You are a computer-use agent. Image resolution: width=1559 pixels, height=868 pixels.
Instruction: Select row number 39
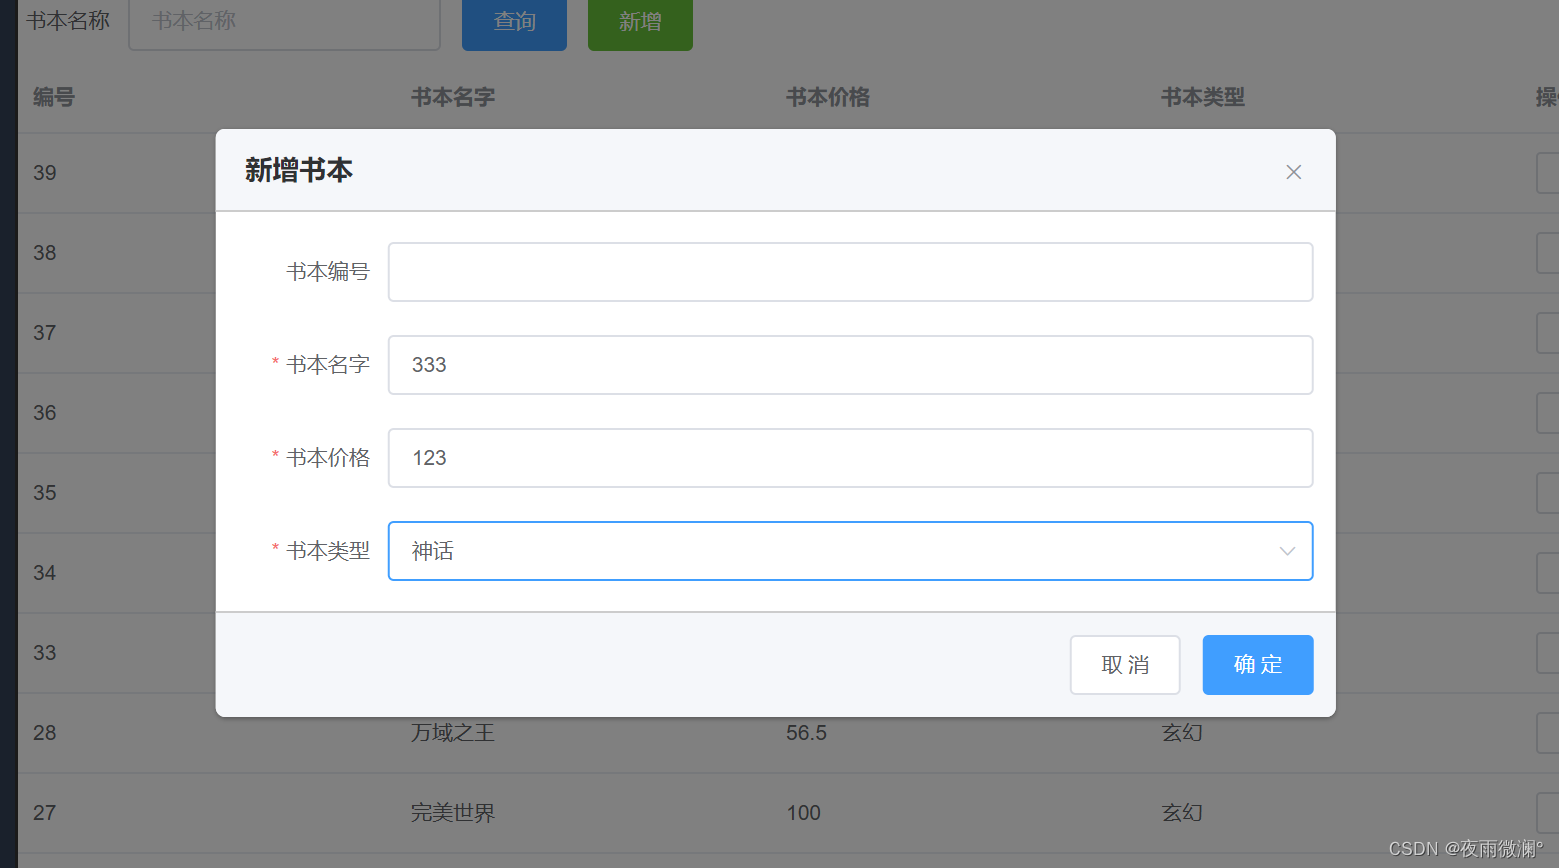click(45, 173)
